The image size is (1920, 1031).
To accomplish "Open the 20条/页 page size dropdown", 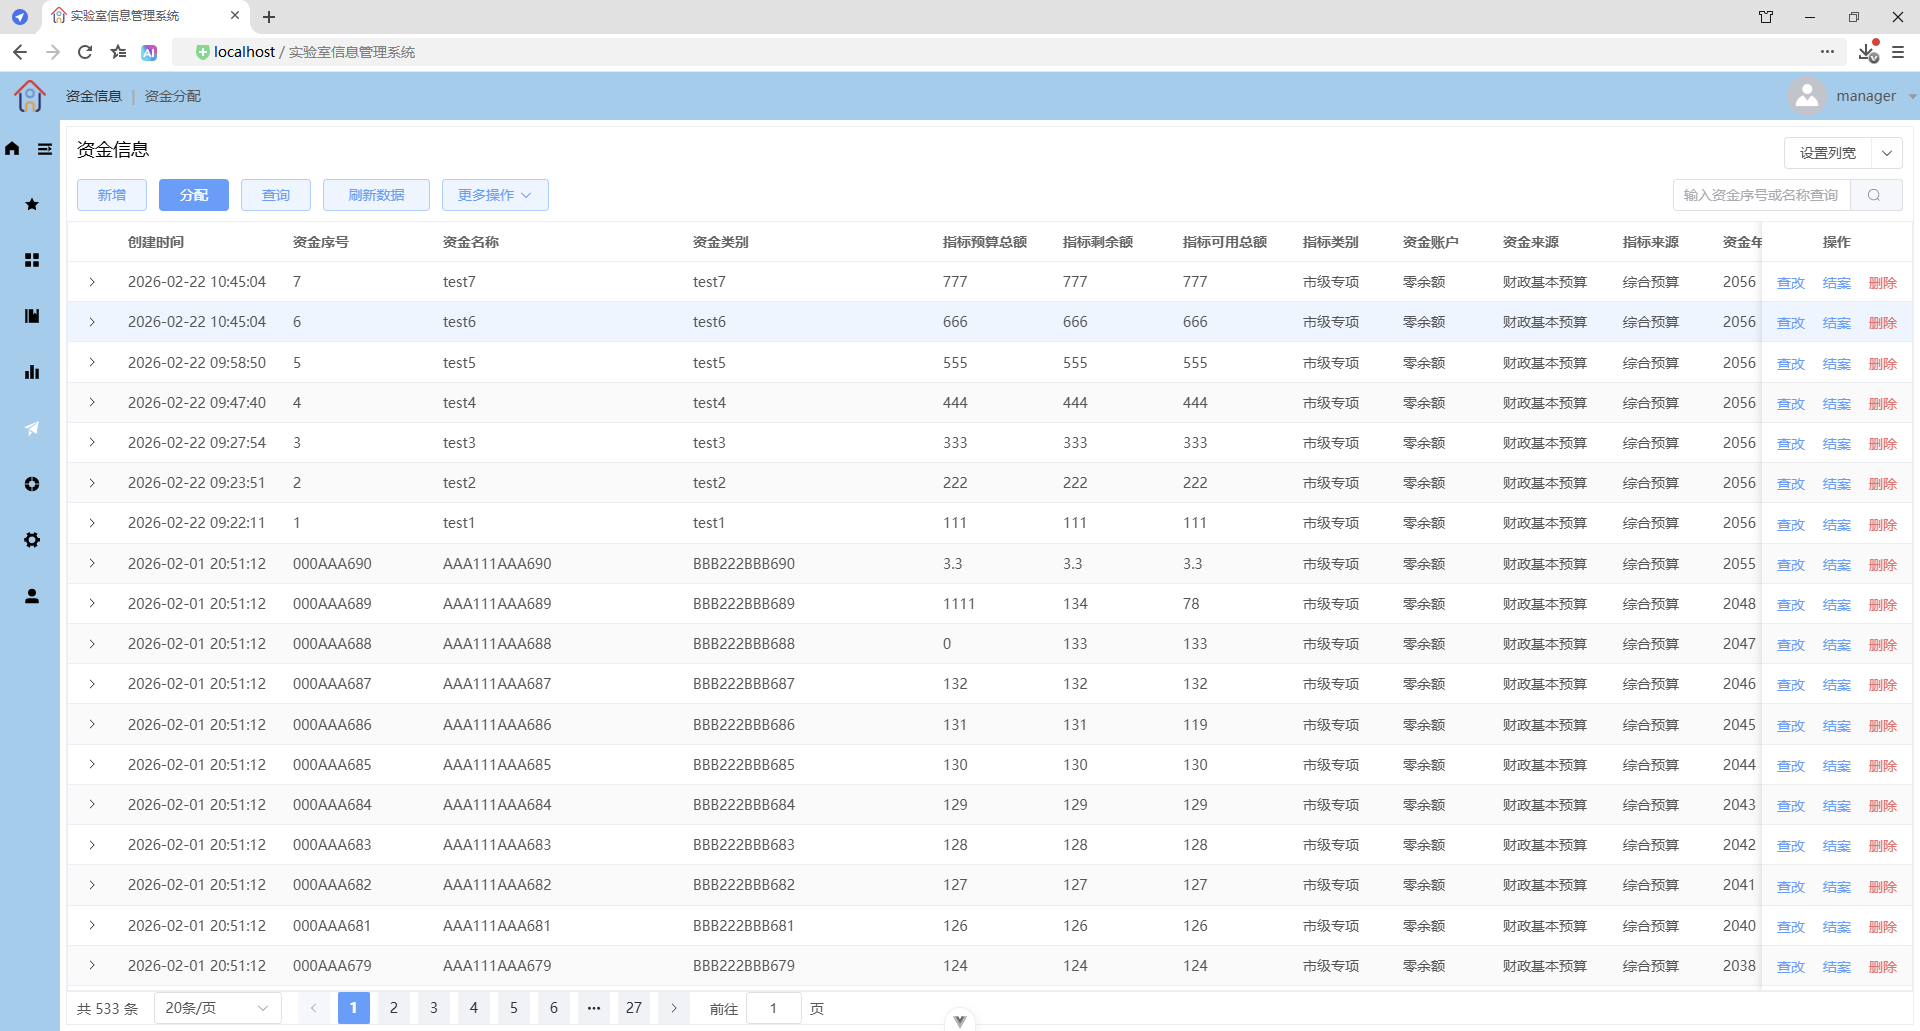I will 217,1008.
